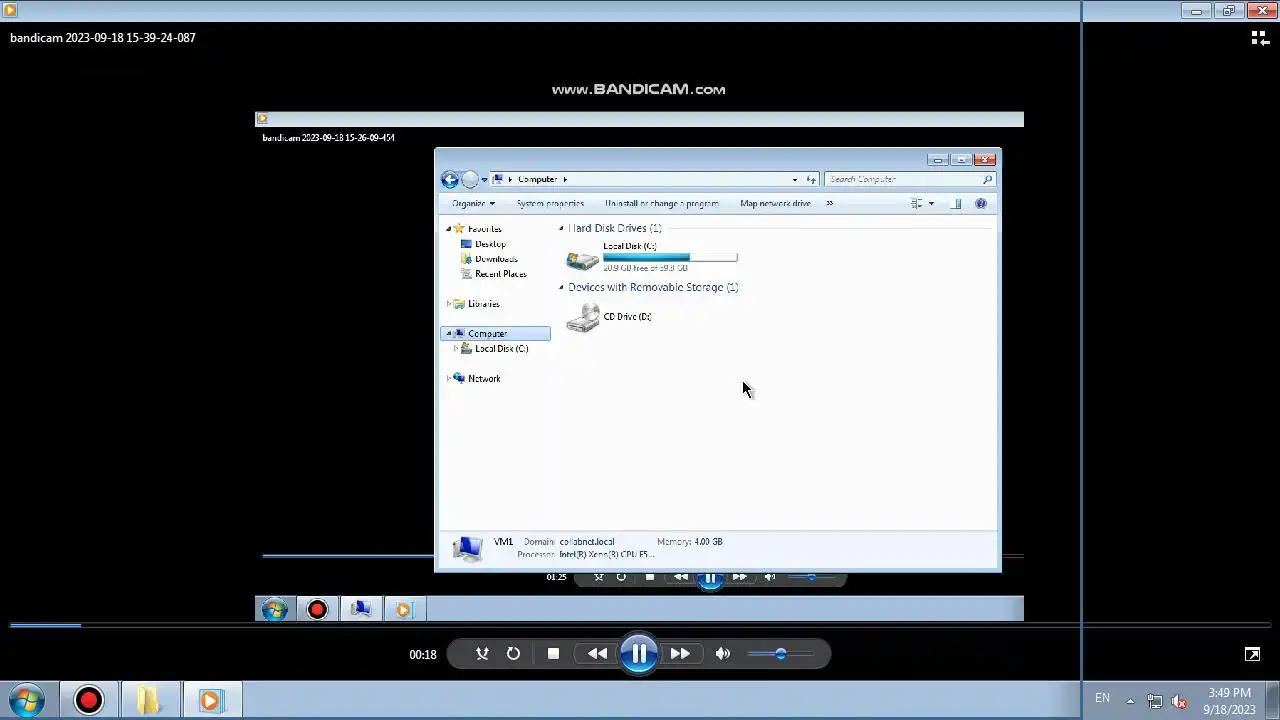1280x720 pixels.
Task: Click the Computer address bar breadcrumb
Action: point(537,179)
